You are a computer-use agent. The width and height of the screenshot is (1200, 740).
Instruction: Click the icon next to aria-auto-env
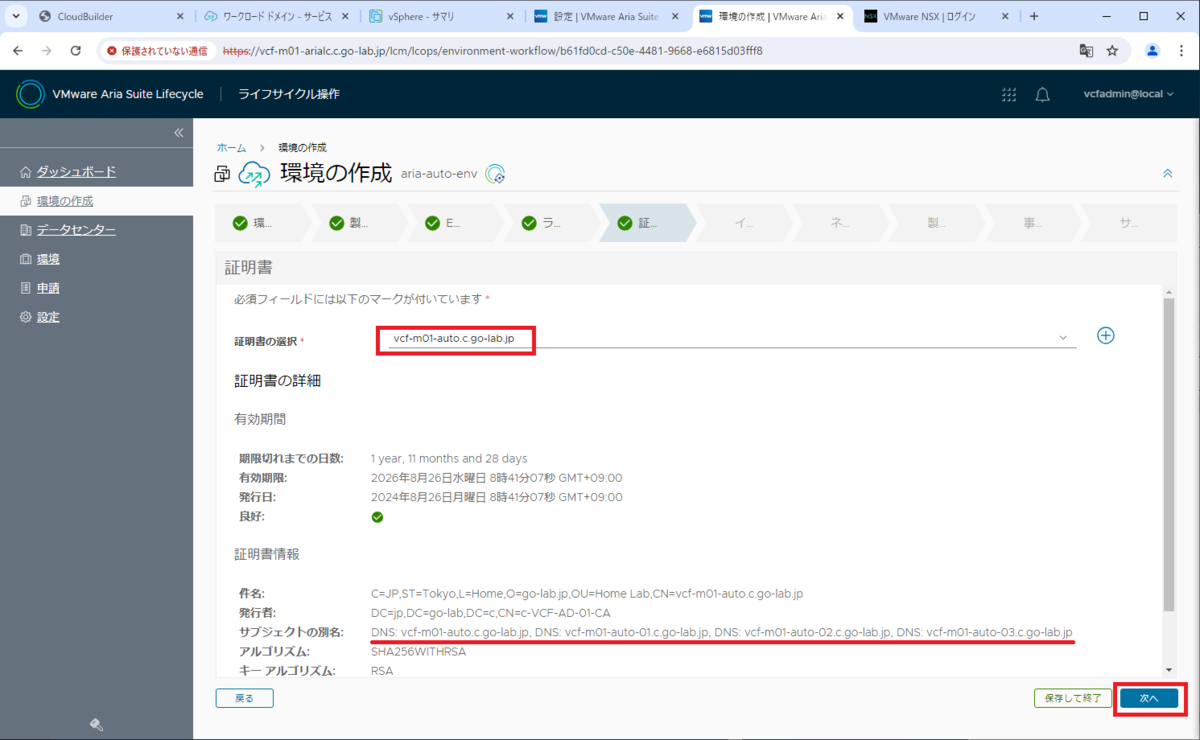pyautogui.click(x=495, y=174)
